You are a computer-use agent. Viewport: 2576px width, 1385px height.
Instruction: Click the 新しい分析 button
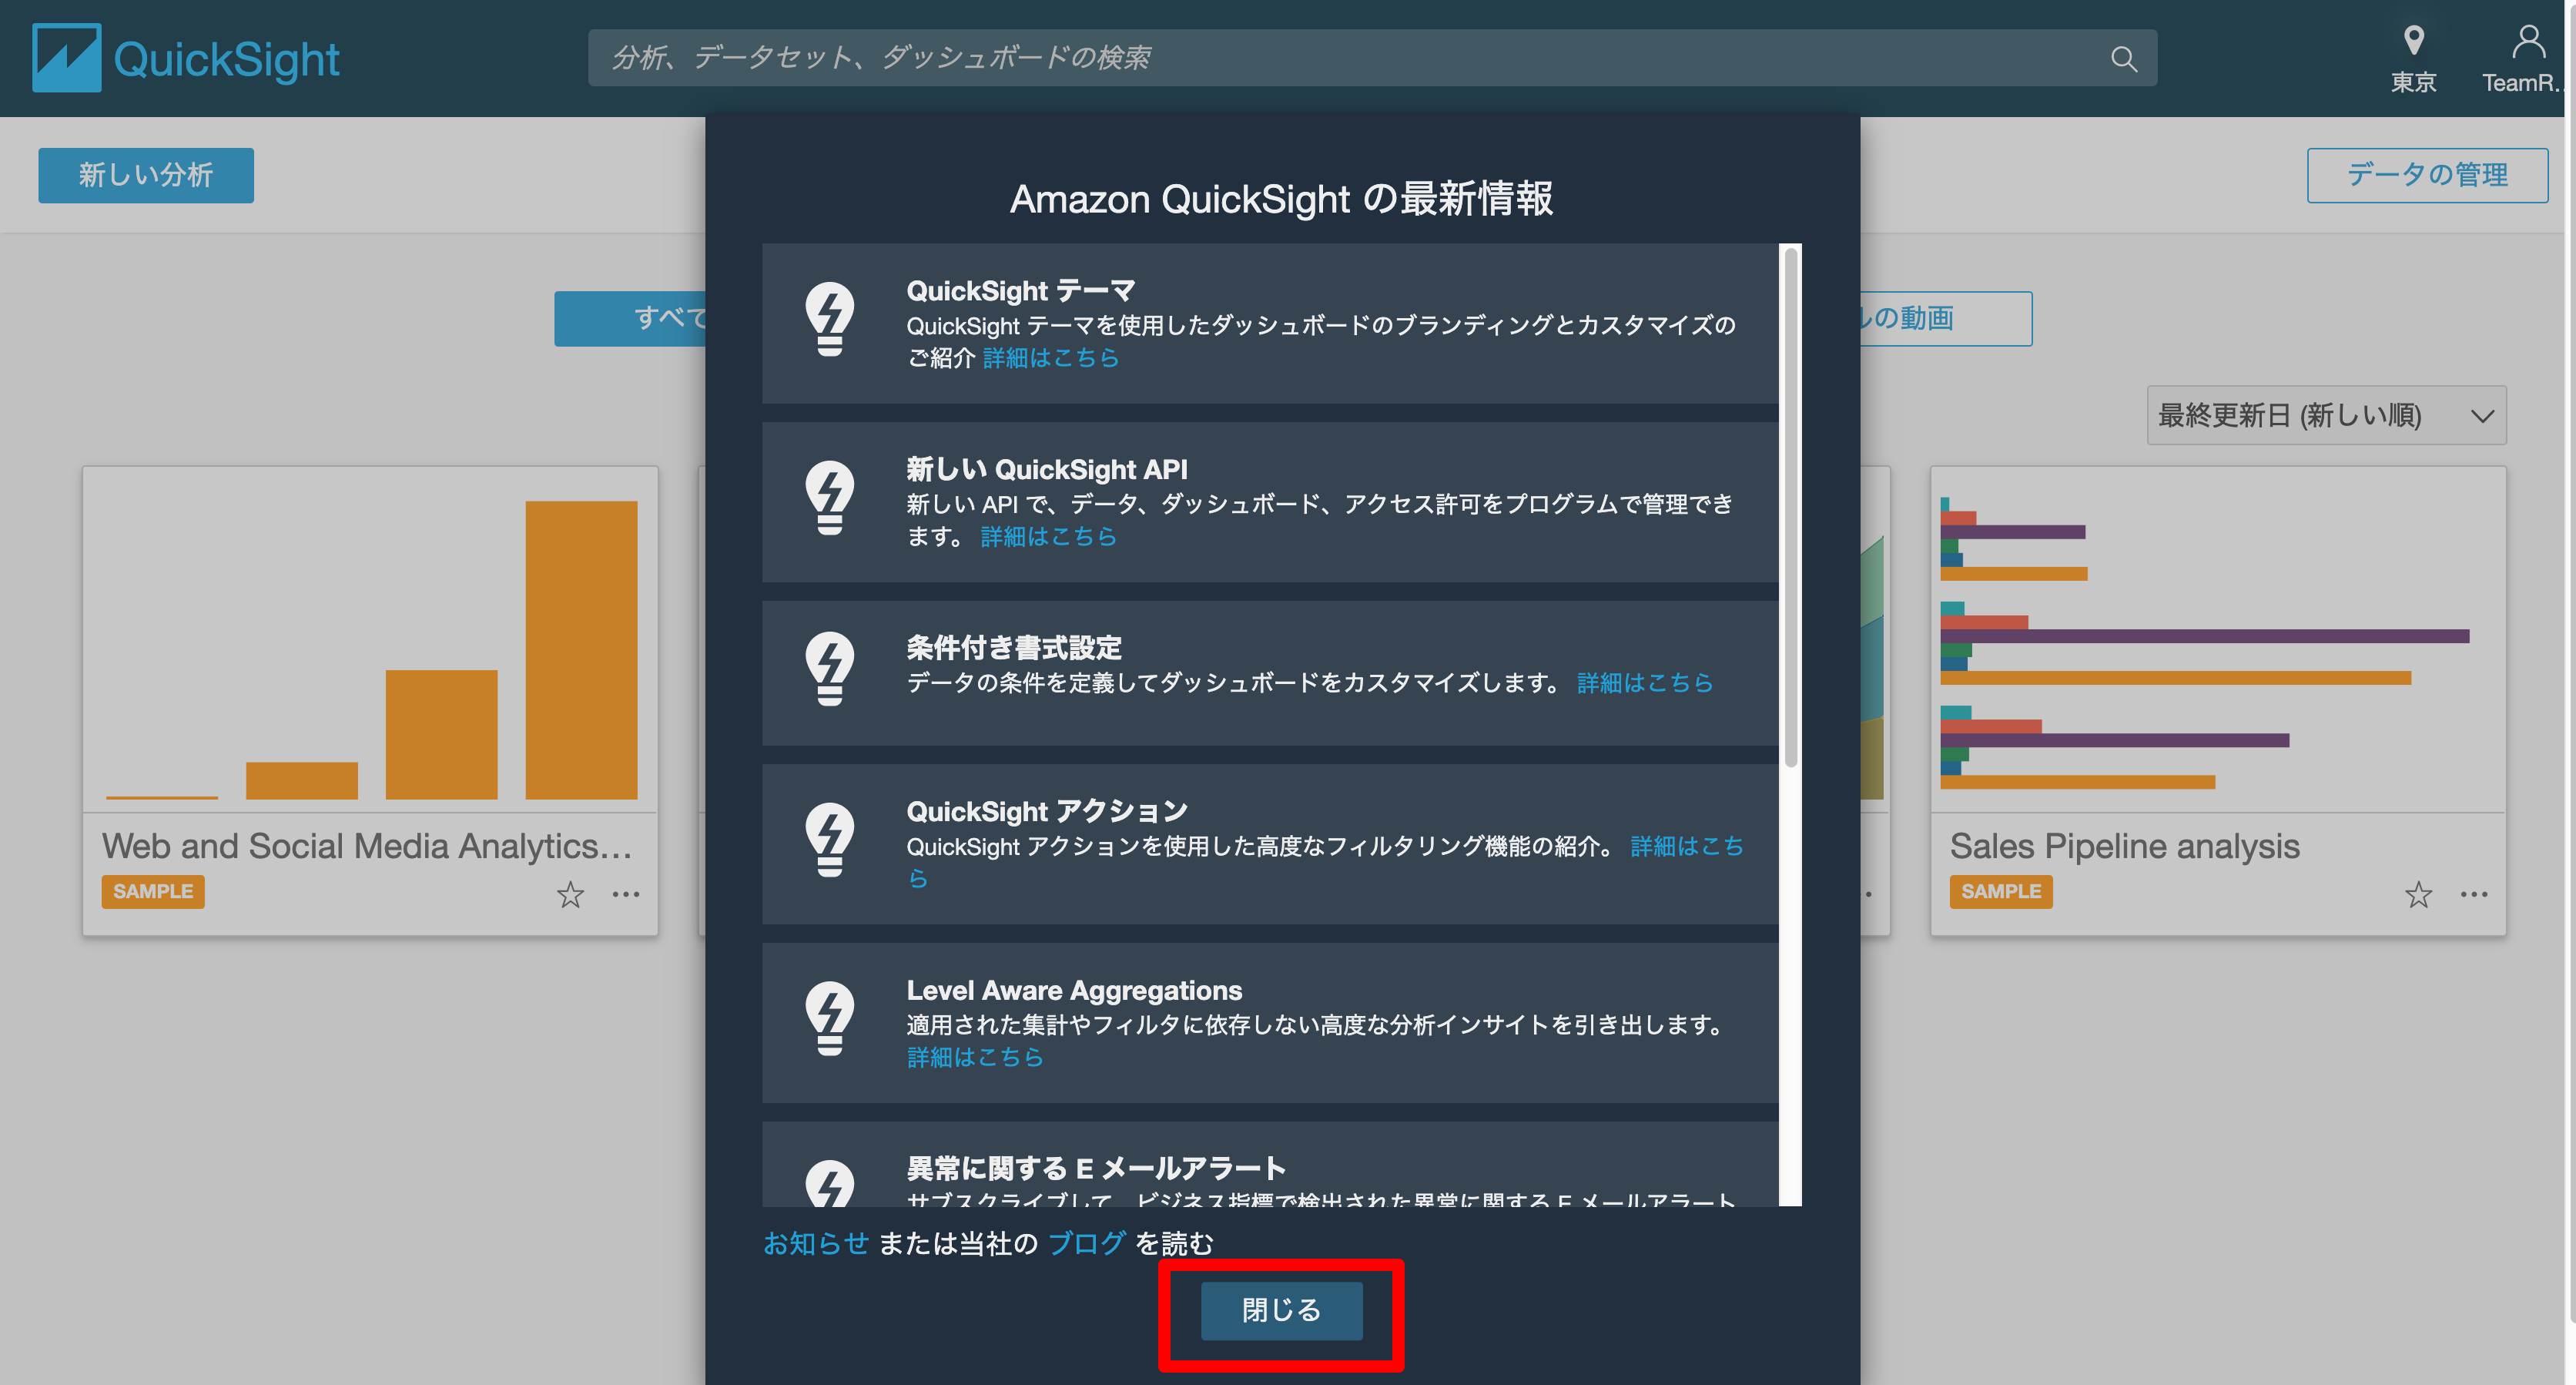146,175
